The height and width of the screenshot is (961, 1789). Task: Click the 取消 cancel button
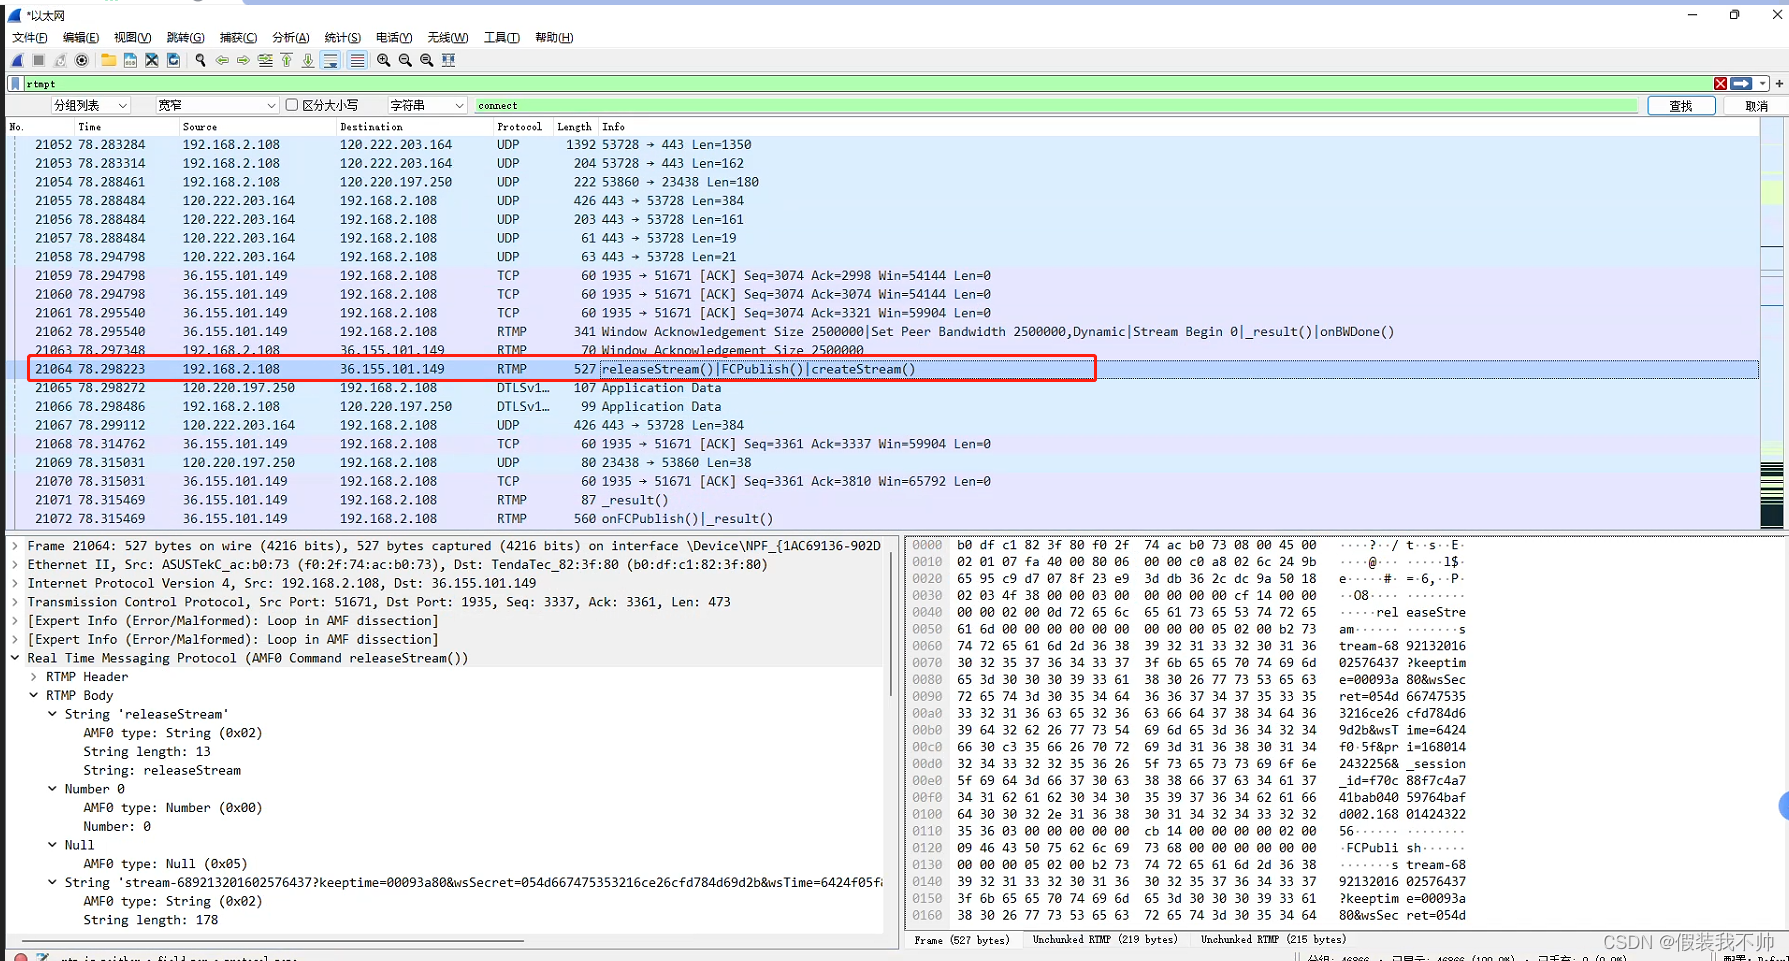coord(1756,106)
